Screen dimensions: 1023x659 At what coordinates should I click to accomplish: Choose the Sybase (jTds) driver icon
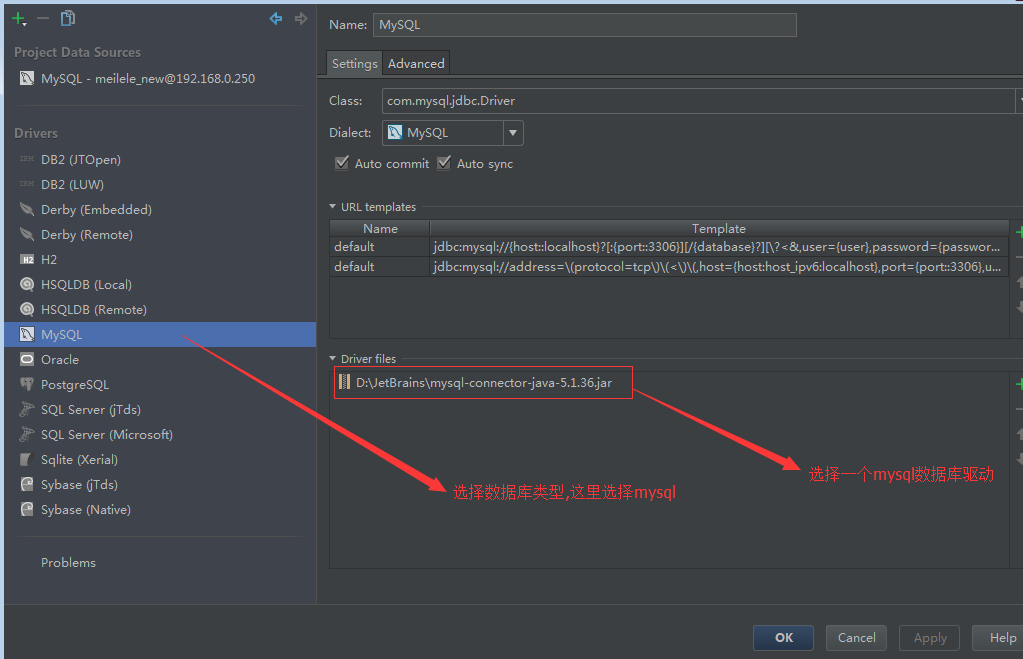coord(27,484)
